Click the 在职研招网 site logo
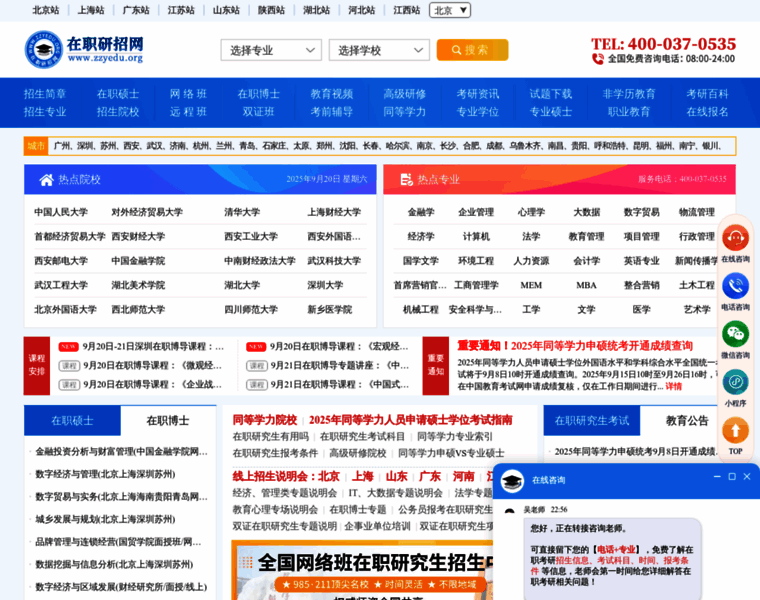 (x=85, y=49)
